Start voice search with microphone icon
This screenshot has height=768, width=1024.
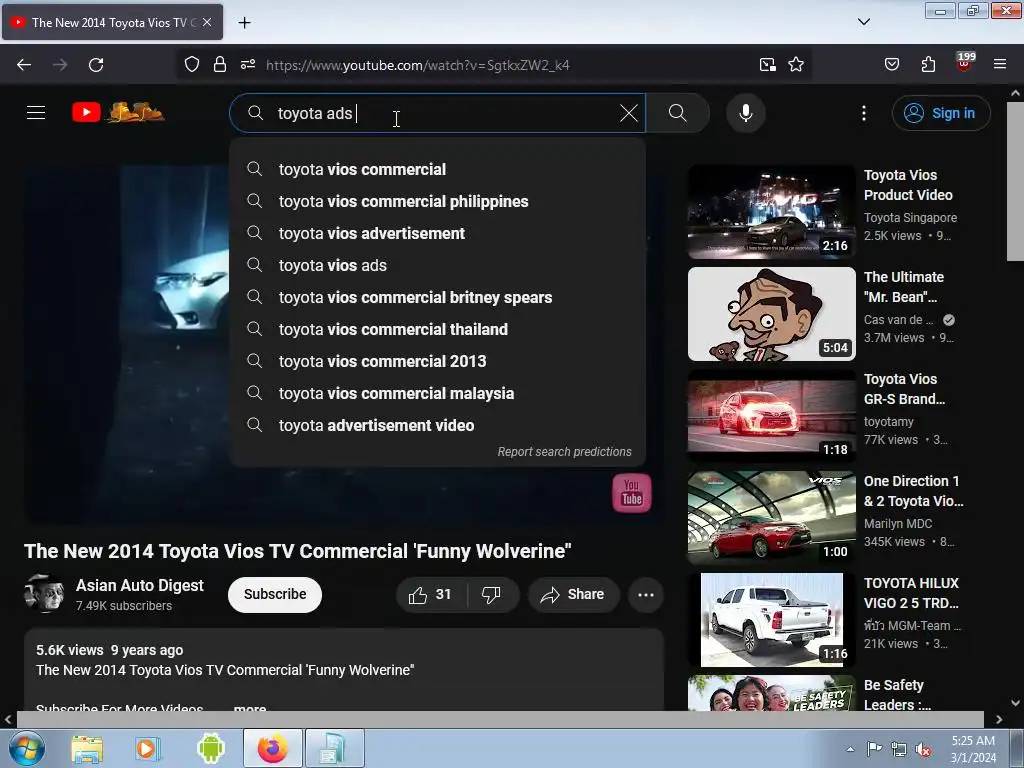(x=745, y=113)
